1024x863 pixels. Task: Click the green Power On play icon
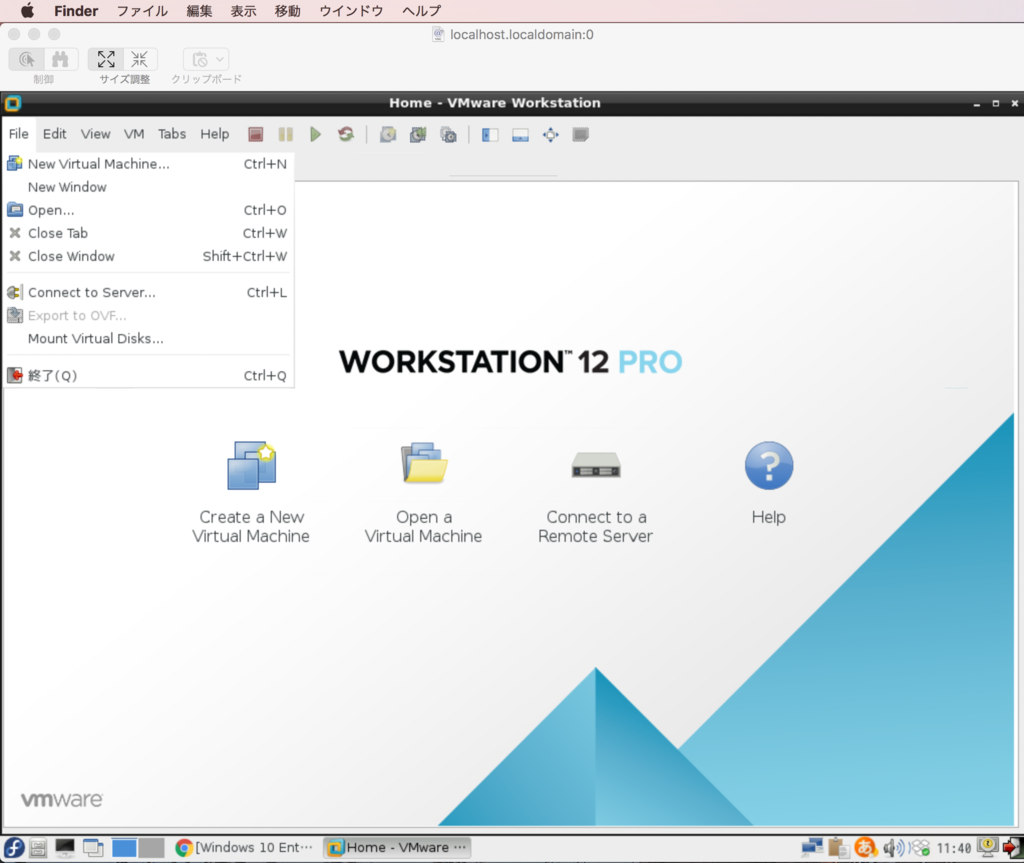point(315,135)
